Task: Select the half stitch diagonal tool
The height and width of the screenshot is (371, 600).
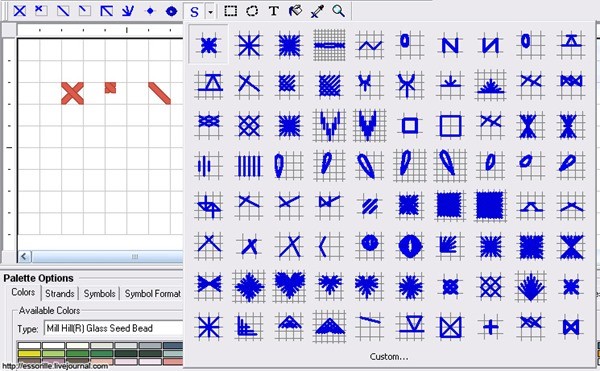Action: pos(63,11)
